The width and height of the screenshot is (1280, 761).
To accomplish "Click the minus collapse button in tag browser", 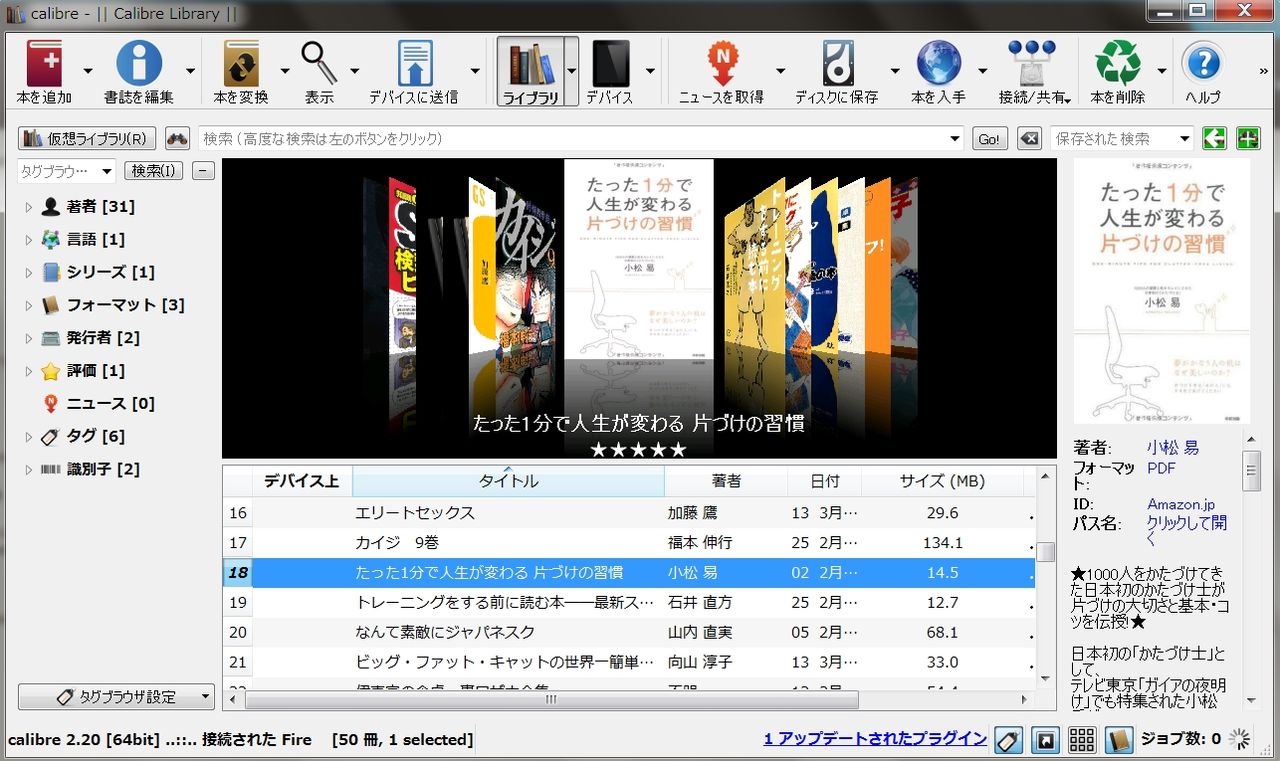I will pyautogui.click(x=203, y=171).
